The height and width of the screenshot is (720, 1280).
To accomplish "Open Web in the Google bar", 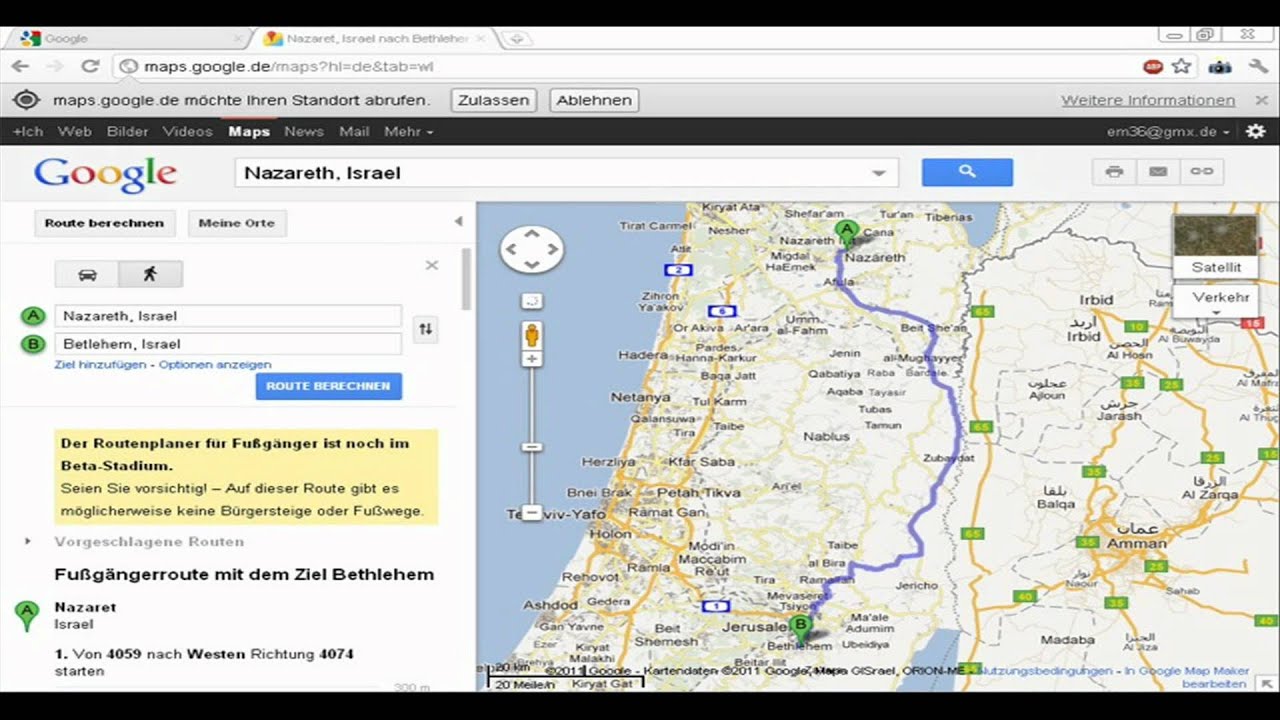I will (75, 131).
